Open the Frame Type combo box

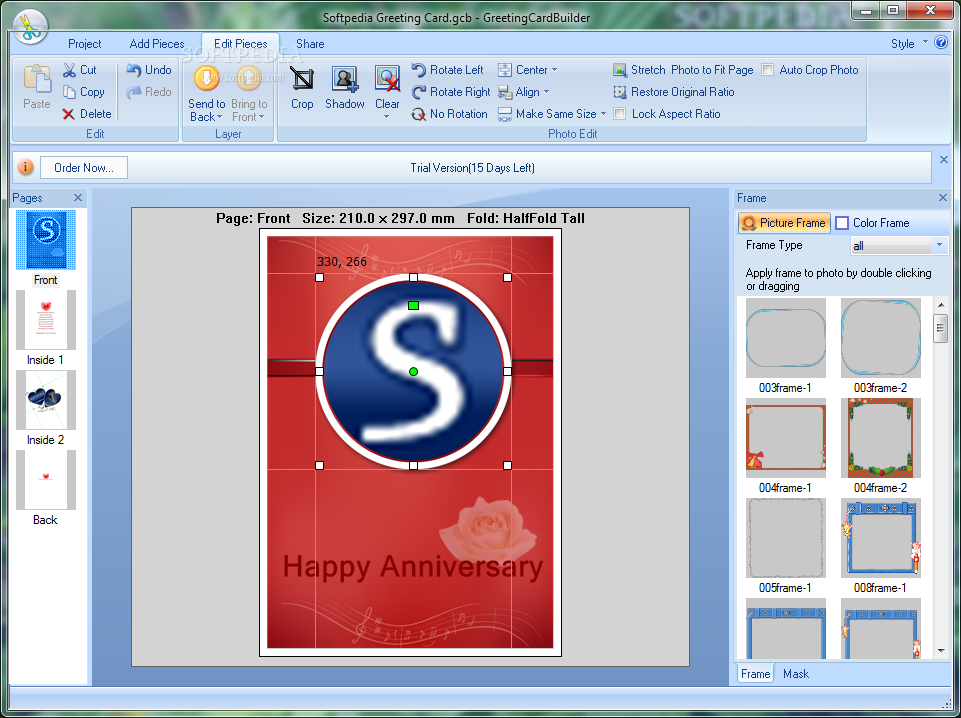(x=898, y=246)
